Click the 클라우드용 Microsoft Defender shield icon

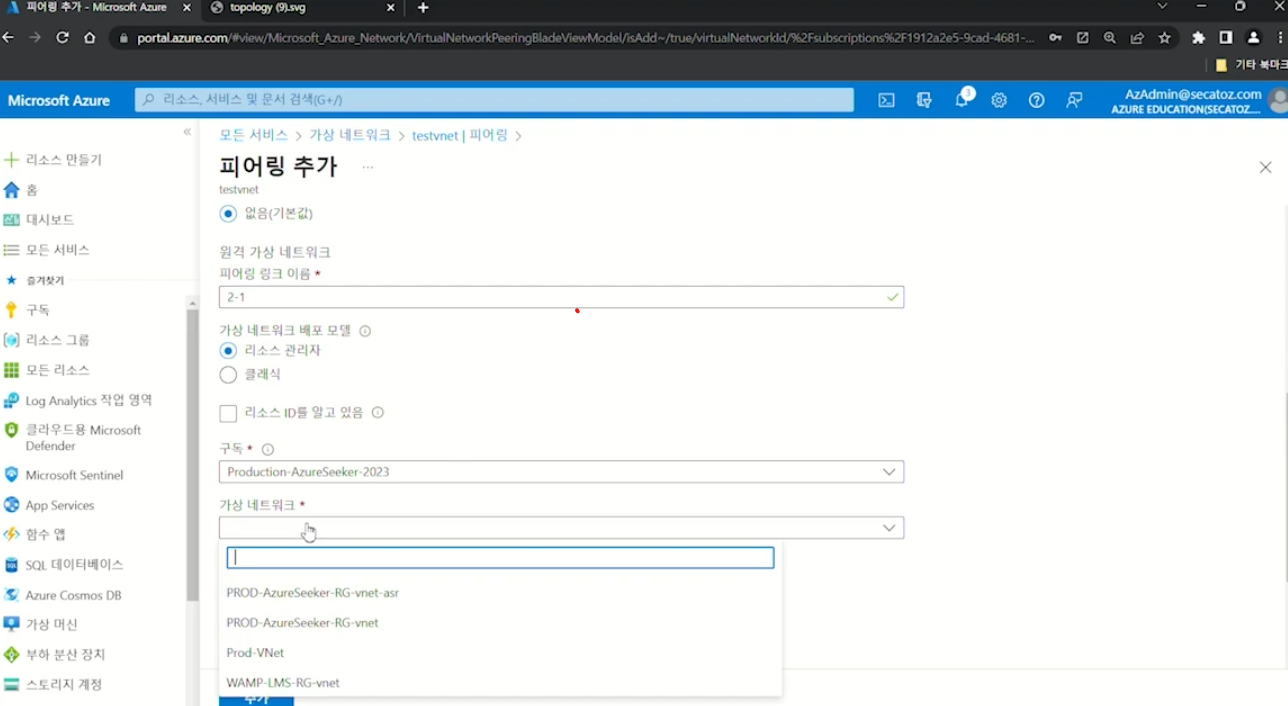tap(12, 431)
